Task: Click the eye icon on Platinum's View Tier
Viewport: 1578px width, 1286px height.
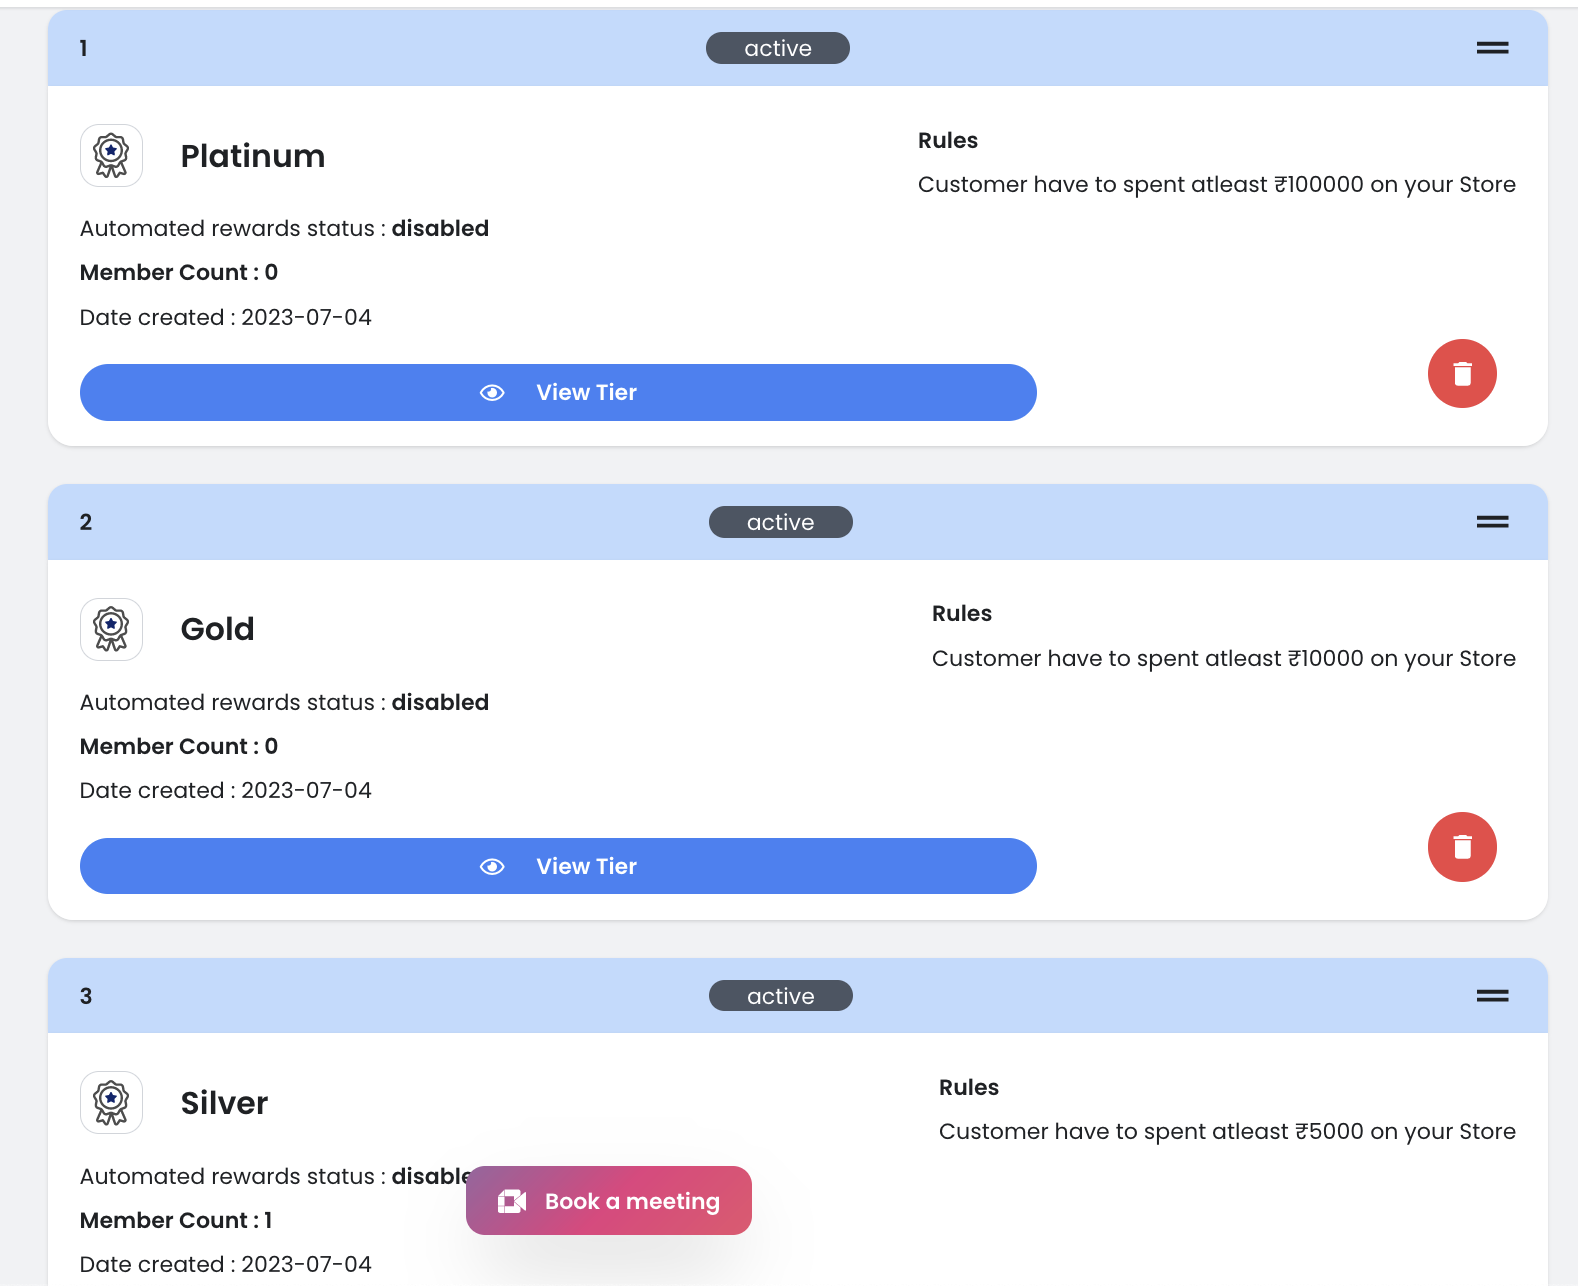Action: click(492, 393)
